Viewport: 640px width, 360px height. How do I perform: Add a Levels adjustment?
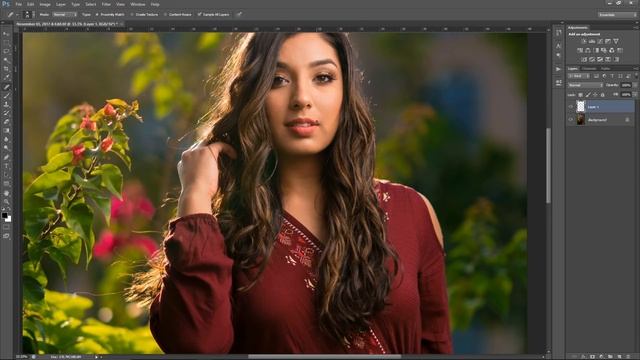point(592,42)
